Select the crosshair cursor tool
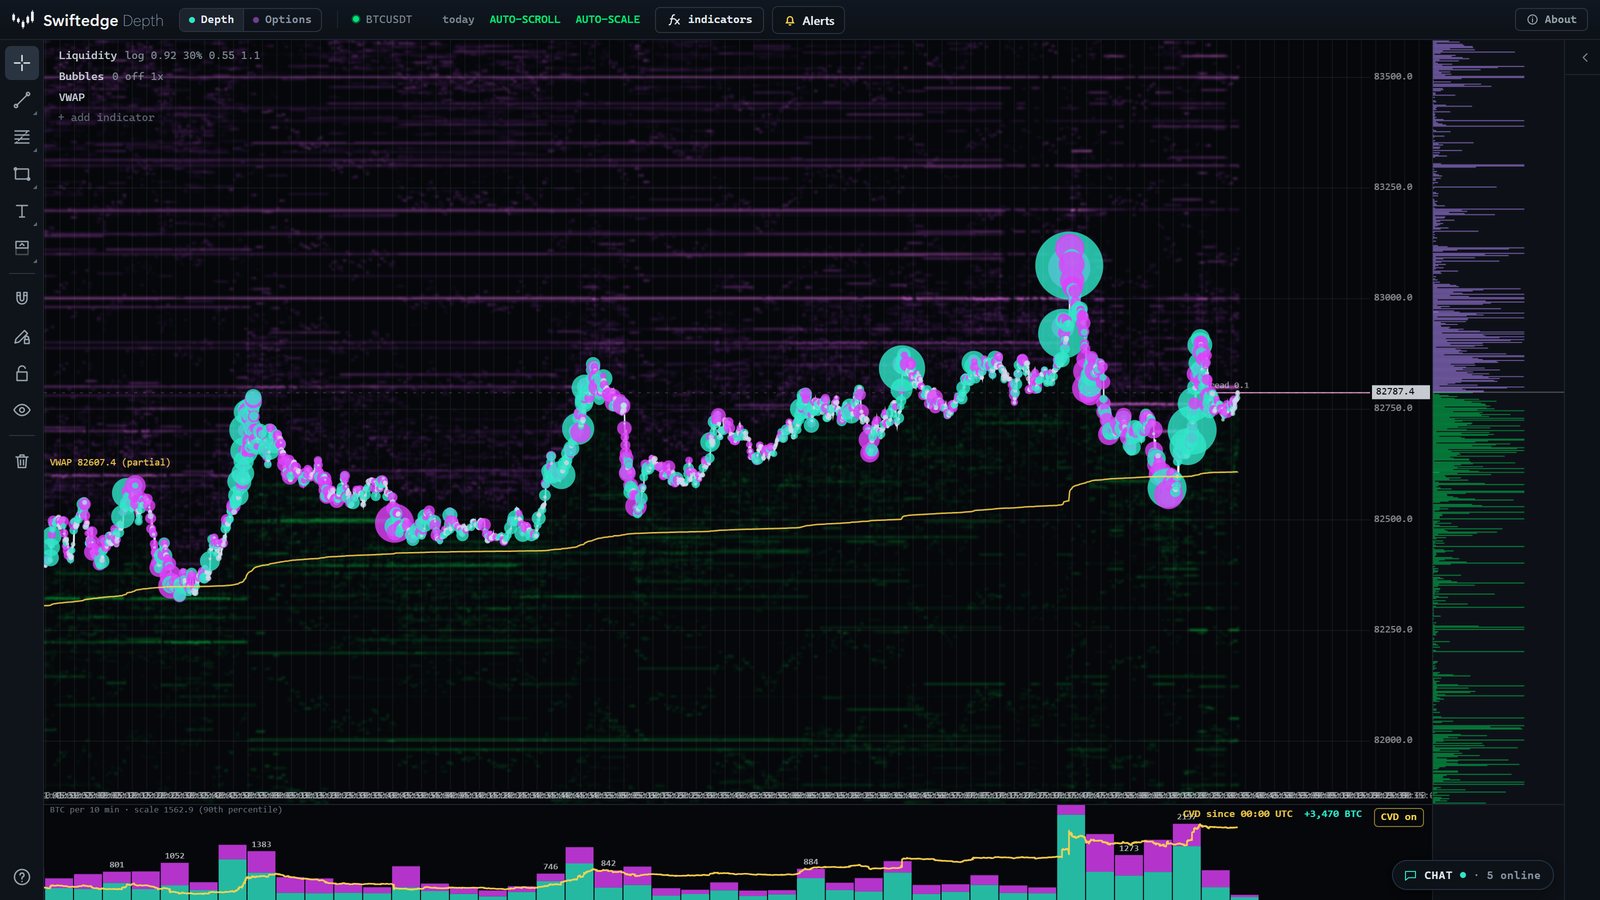The height and width of the screenshot is (900, 1600). 22,63
